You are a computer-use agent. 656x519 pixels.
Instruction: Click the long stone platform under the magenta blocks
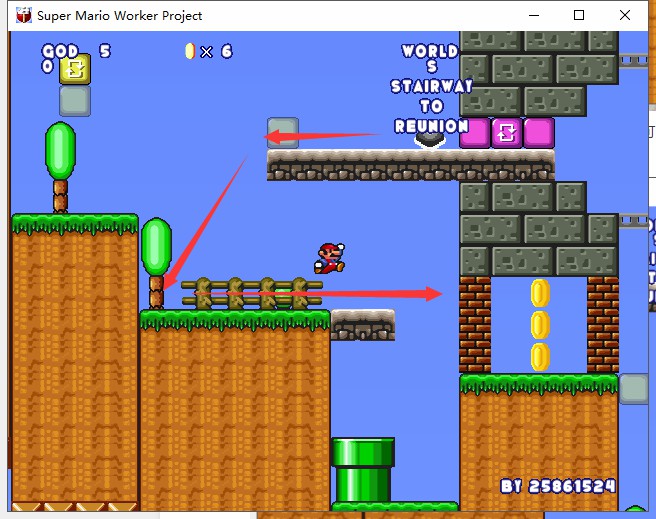[411, 165]
